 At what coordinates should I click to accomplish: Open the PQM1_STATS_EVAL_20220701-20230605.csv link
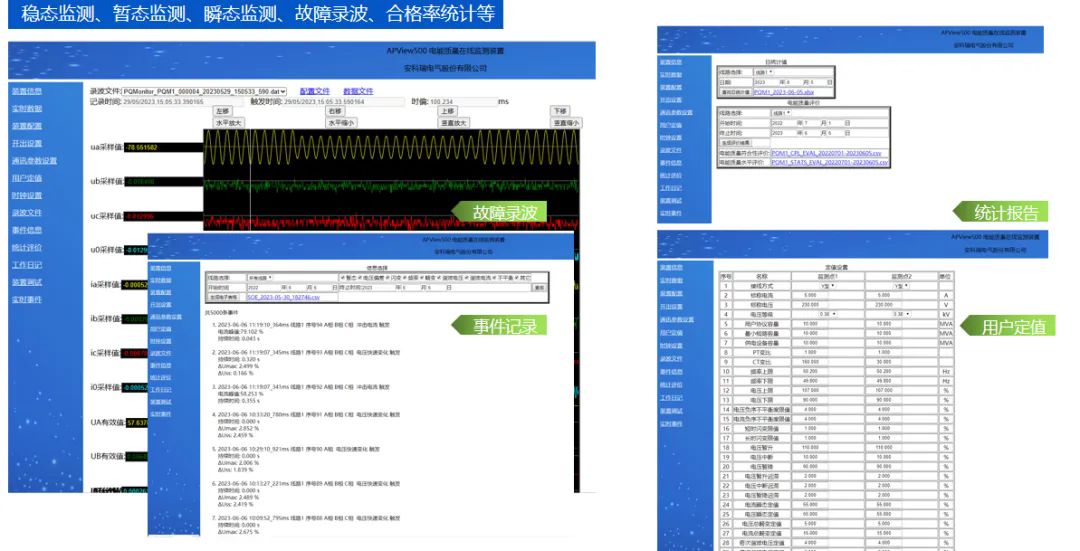pos(830,163)
